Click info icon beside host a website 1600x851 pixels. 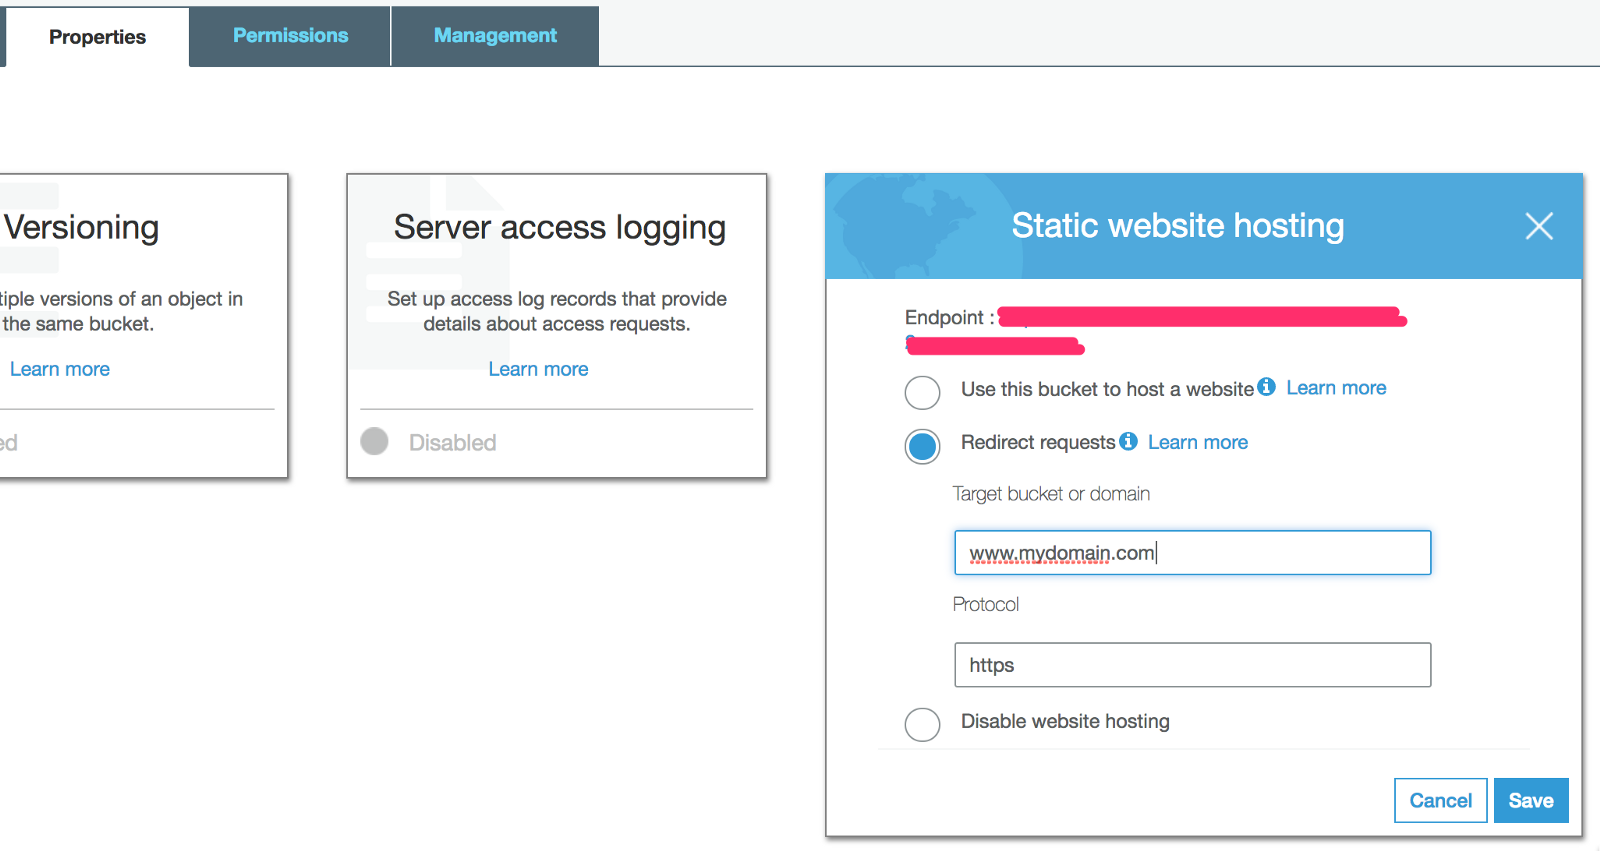pos(1266,387)
